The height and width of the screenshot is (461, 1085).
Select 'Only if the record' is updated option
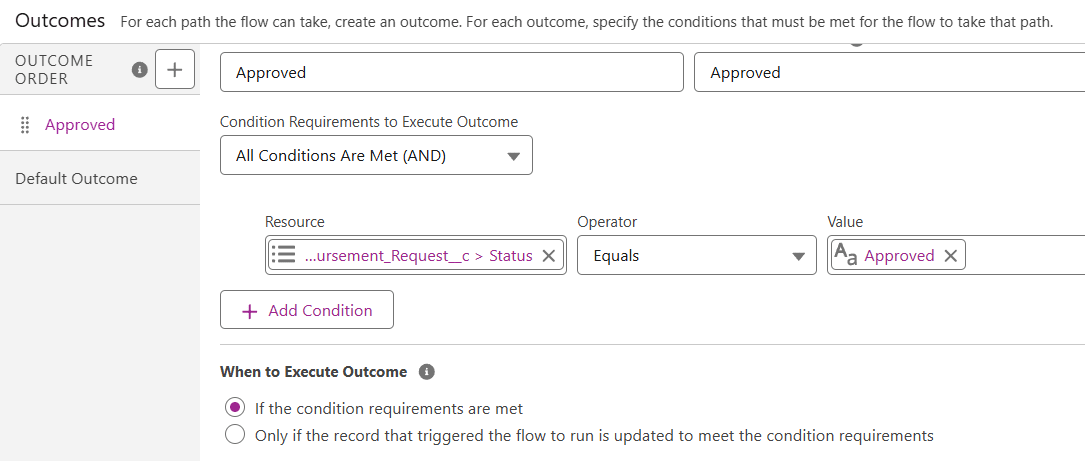235,435
